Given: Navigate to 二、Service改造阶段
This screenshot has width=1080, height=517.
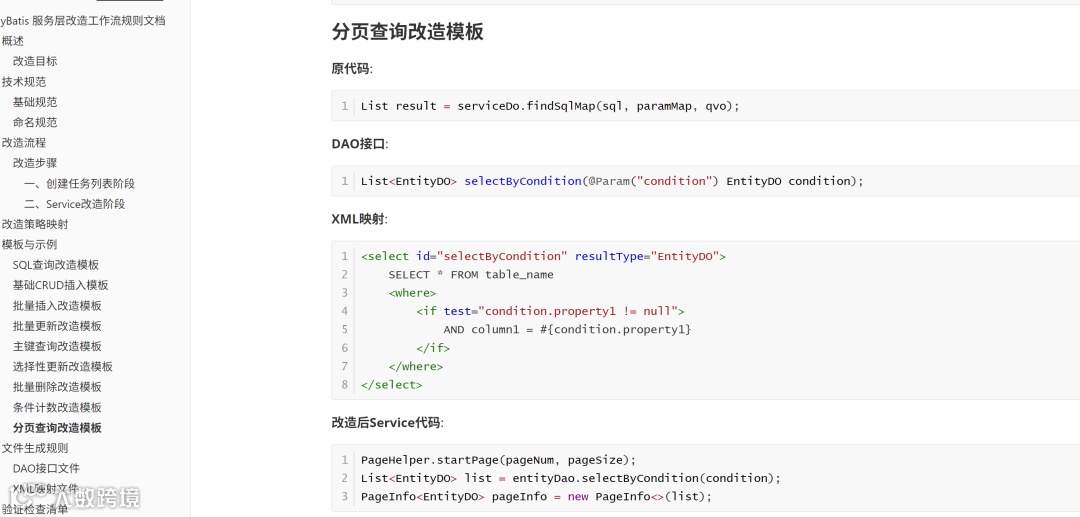Looking at the screenshot, I should (x=74, y=204).
